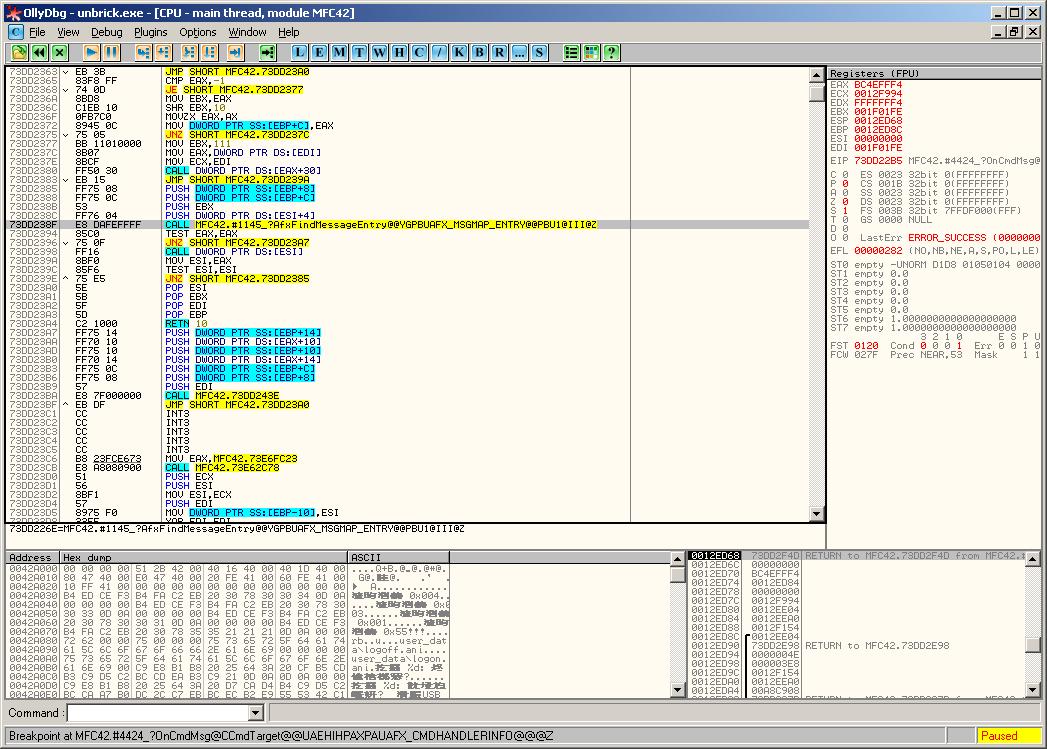Select the highlighted CALL AfxFindMessageEntry line
The width and height of the screenshot is (1047, 749).
407,225
